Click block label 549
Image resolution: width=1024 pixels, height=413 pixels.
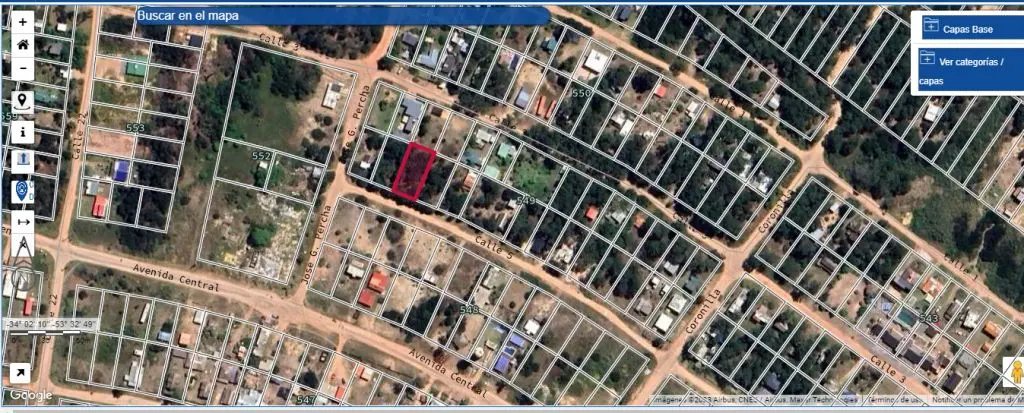(526, 200)
